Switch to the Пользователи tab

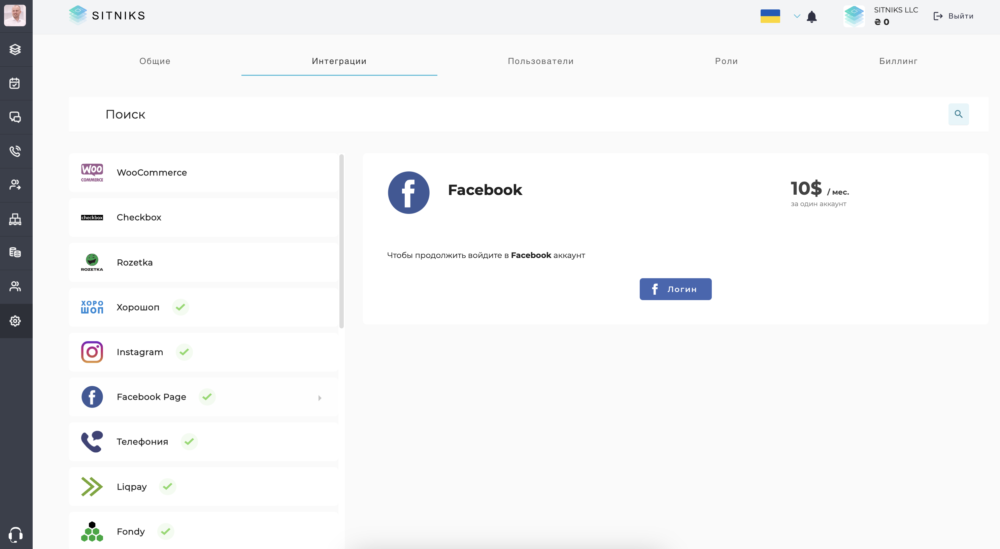pyautogui.click(x=541, y=61)
